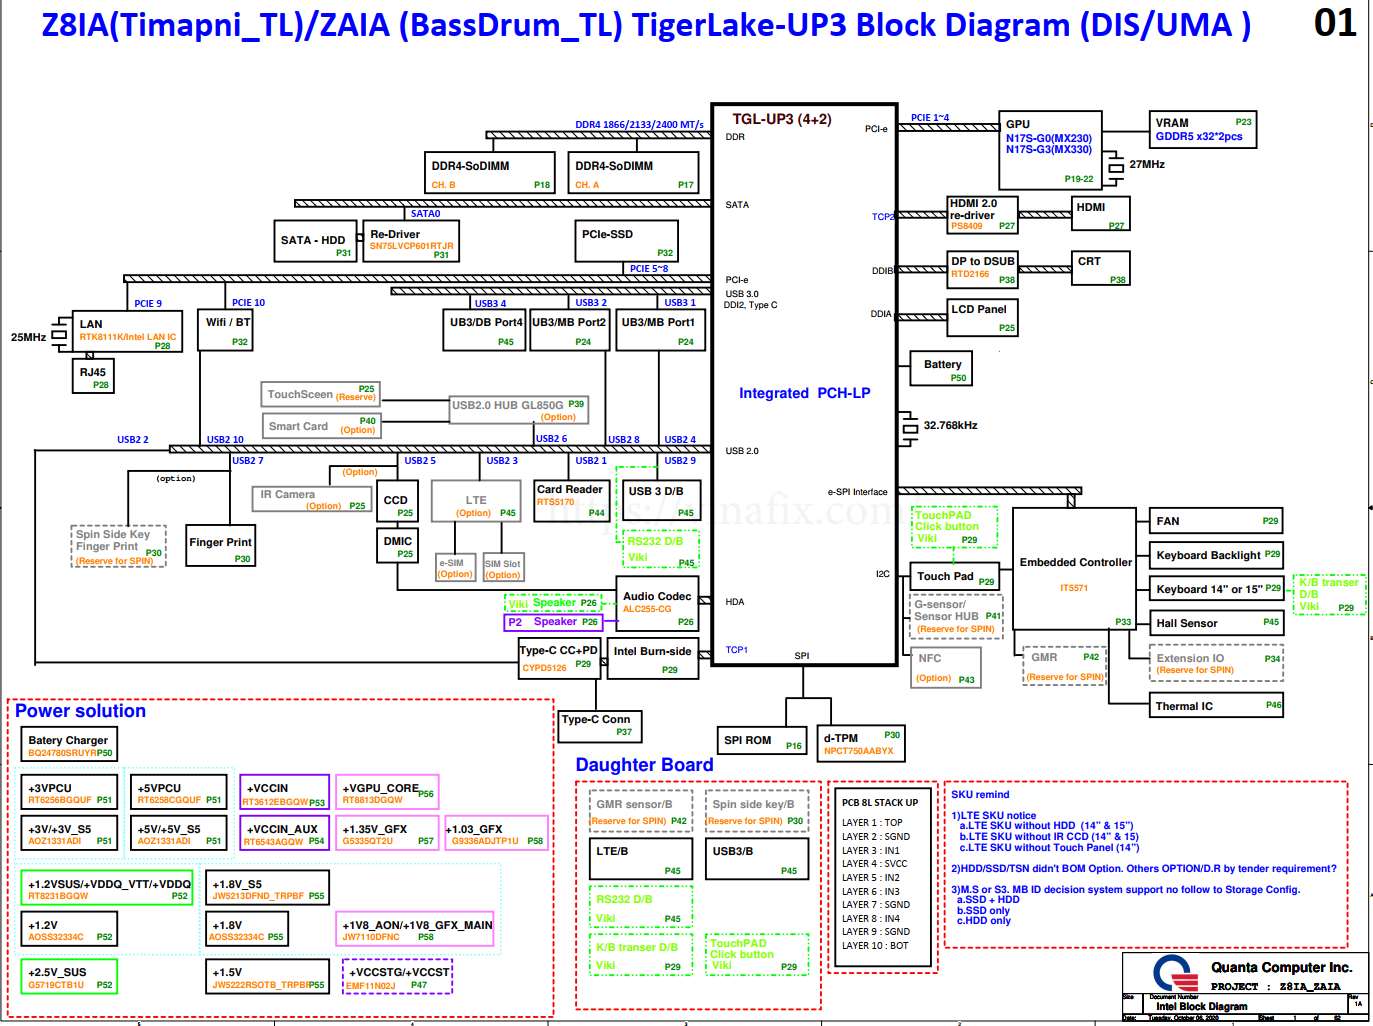This screenshot has width=1373, height=1026.
Task: Click the Audio Codec ALC255-CG block
Action: pyautogui.click(x=658, y=603)
